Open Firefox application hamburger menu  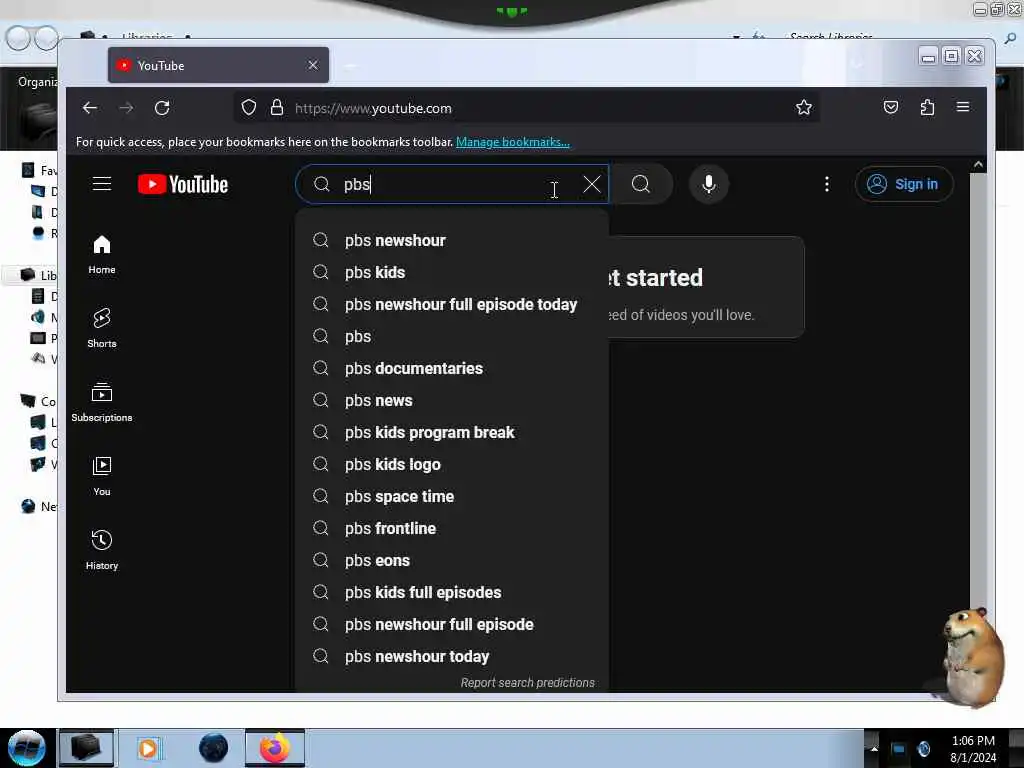point(963,108)
